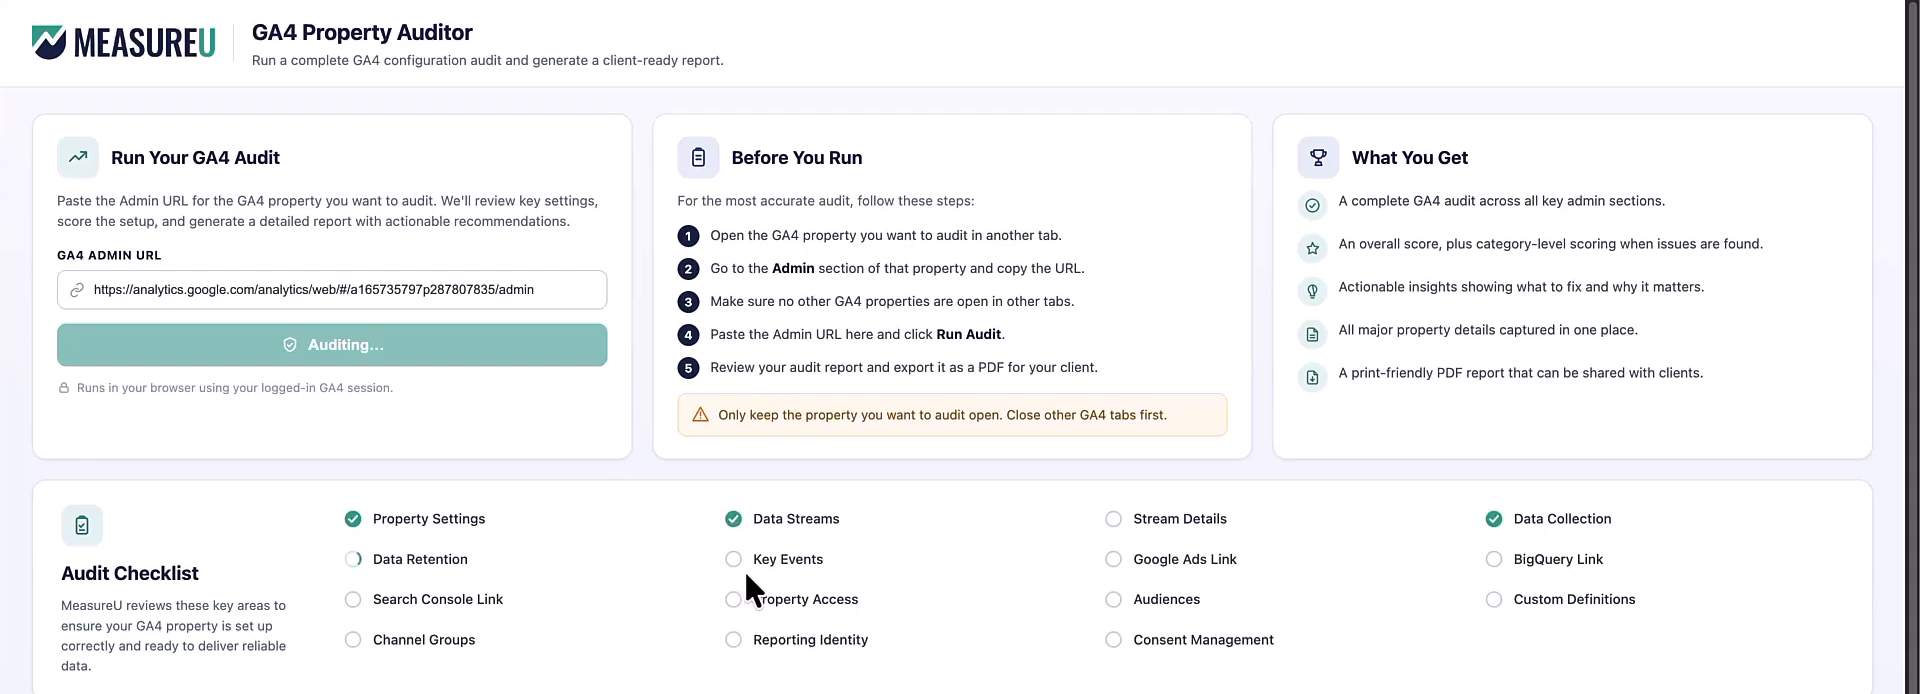Click the Channel Groups status circle
The height and width of the screenshot is (694, 1920).
point(353,640)
